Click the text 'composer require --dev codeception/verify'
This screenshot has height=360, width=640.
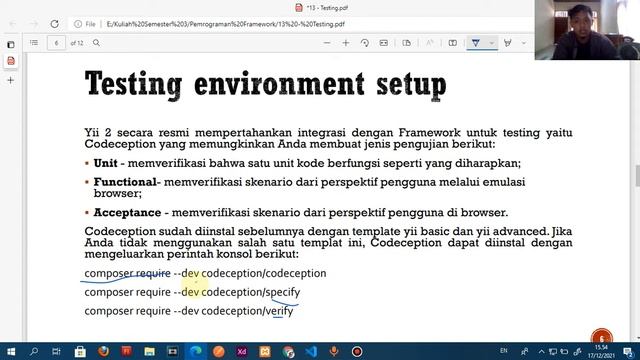tap(189, 311)
